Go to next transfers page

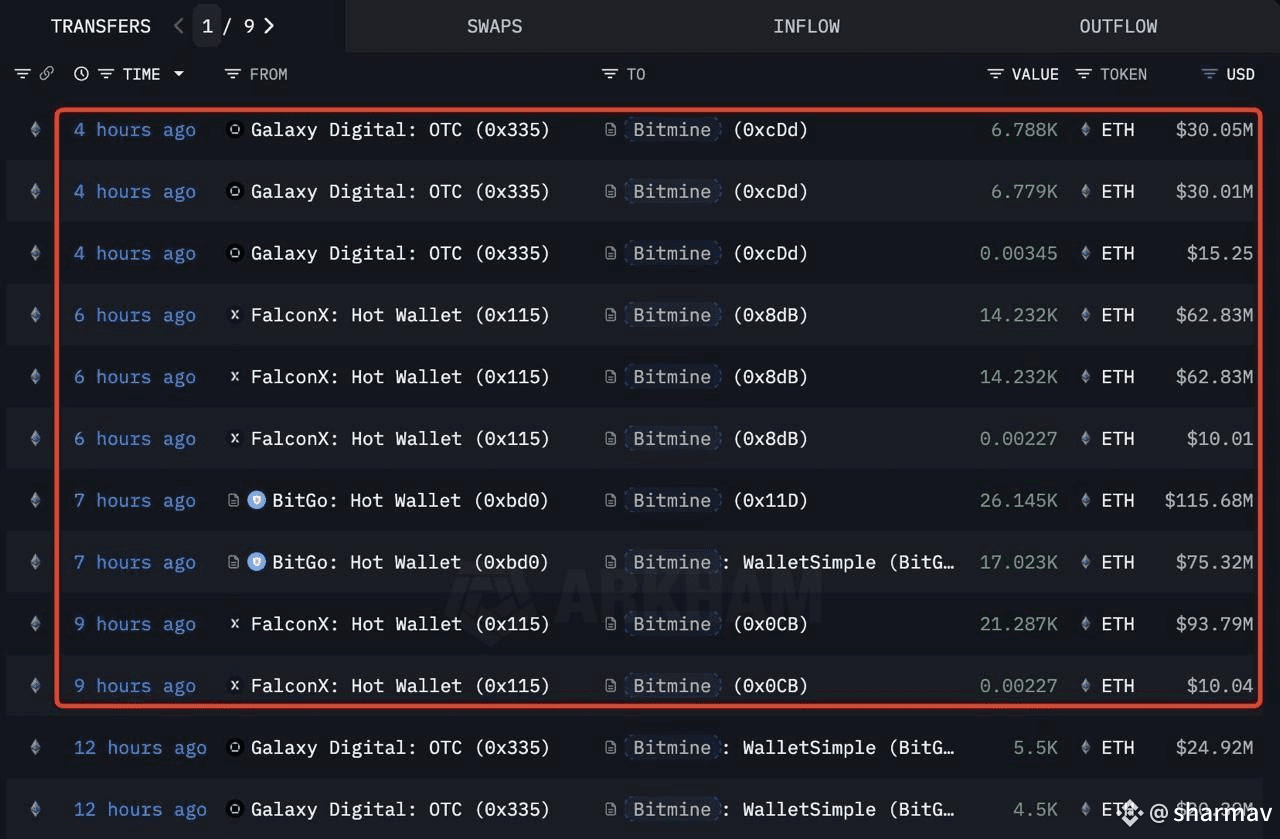tap(269, 26)
